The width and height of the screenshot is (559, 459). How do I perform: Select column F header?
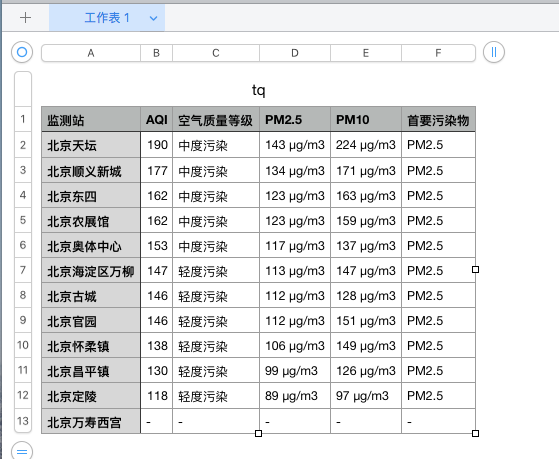point(439,53)
